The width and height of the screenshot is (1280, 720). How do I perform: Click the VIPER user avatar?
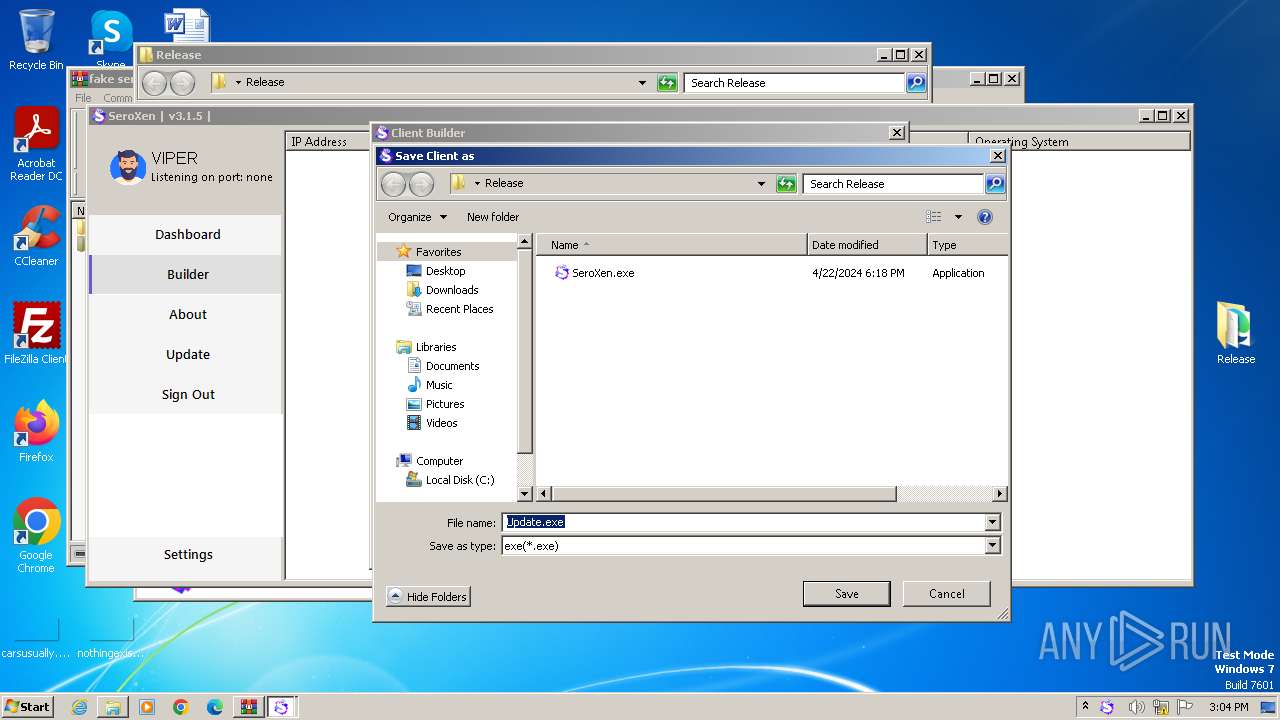[128, 167]
